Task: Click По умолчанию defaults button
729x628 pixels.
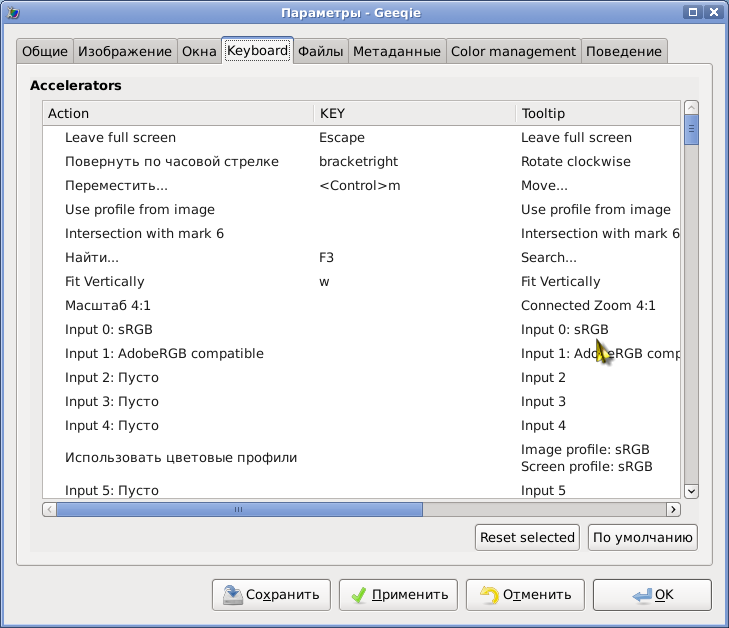Action: point(643,537)
